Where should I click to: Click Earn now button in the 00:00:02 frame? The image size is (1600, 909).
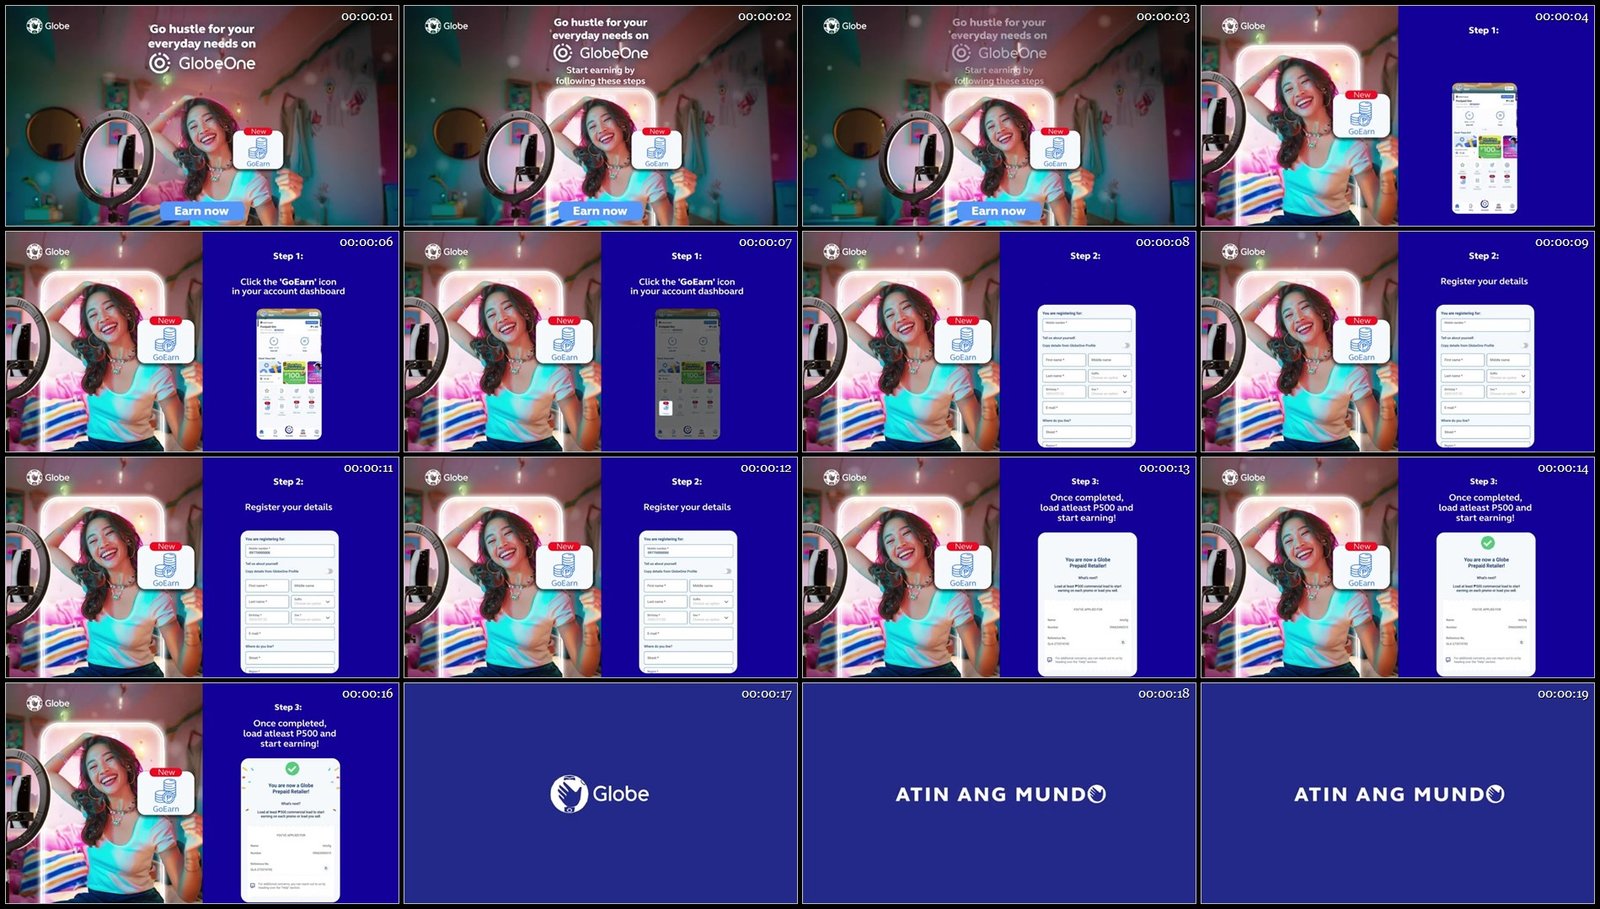coord(600,211)
